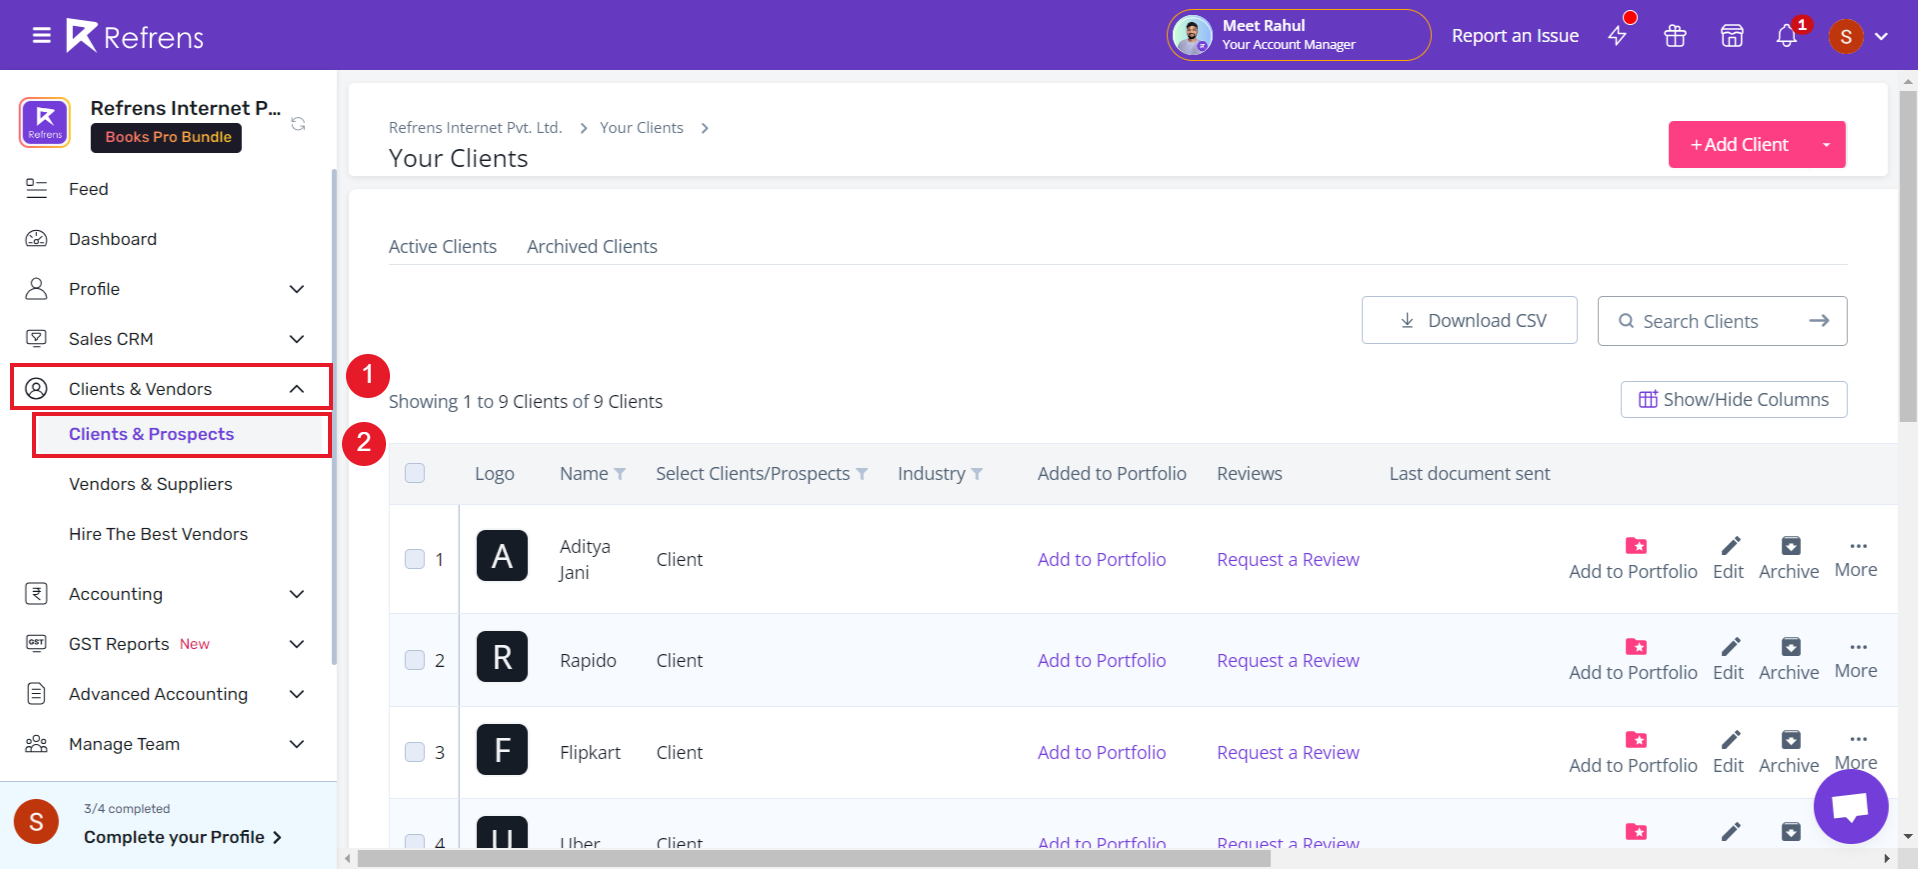Click the horizontal table scrollbar

click(814, 858)
